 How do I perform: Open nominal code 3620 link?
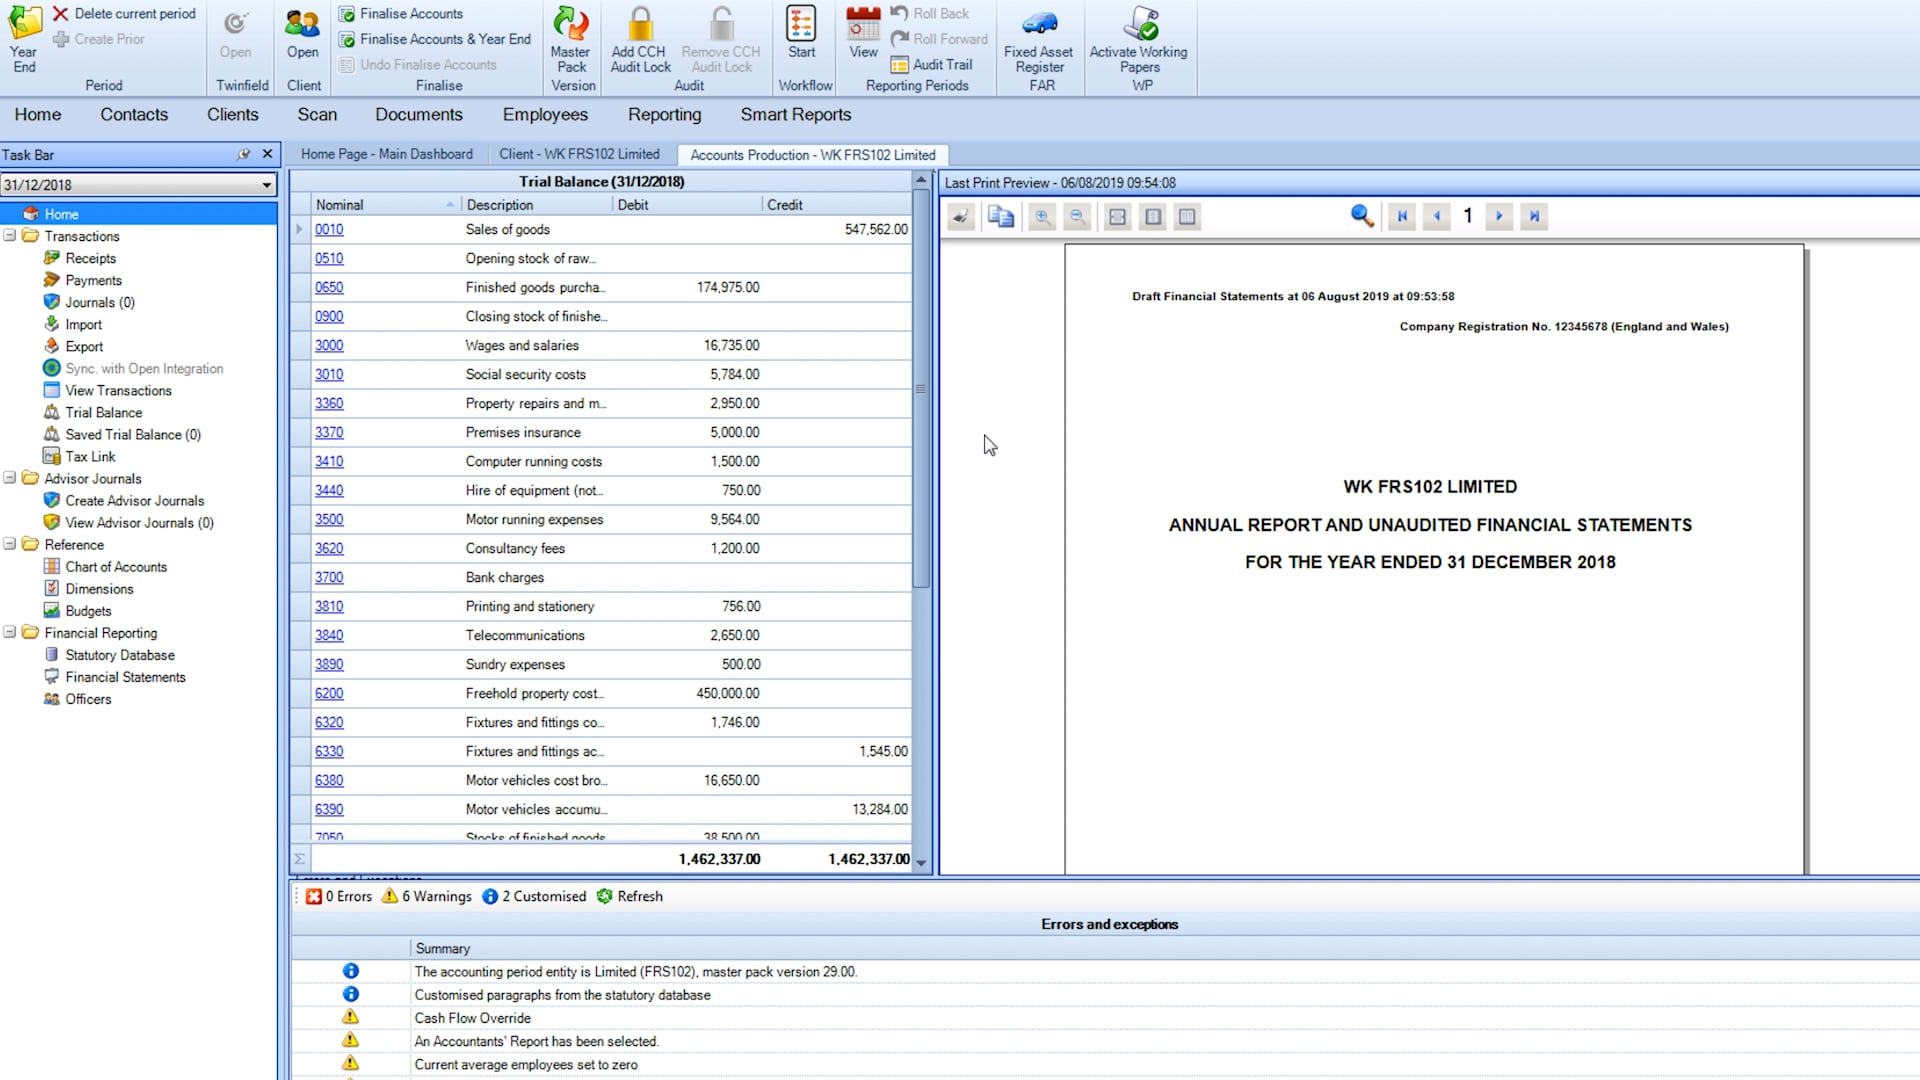[x=329, y=548]
